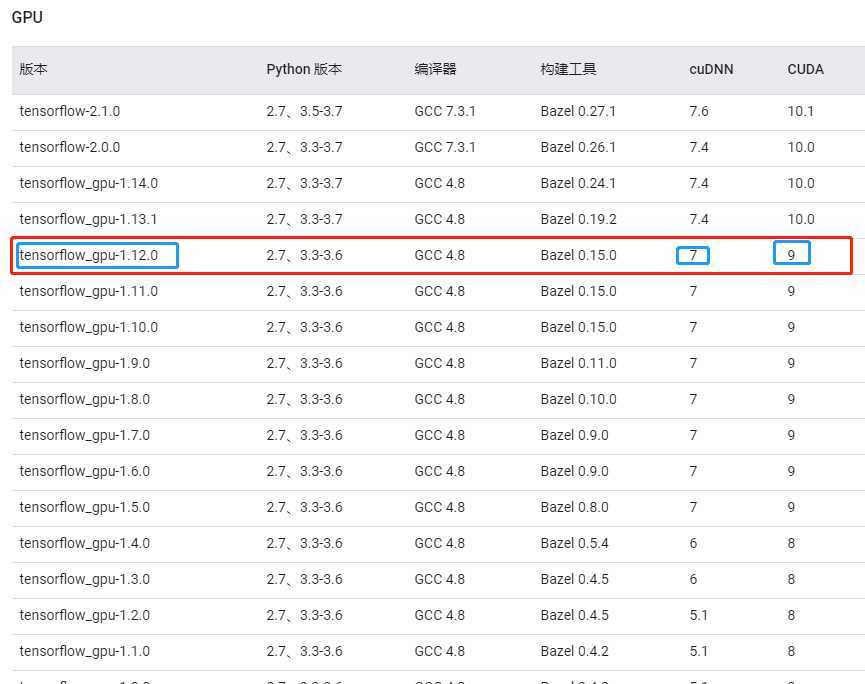Click Bazel 0.5.4 cell
Image resolution: width=865 pixels, height=684 pixels.
coord(574,543)
